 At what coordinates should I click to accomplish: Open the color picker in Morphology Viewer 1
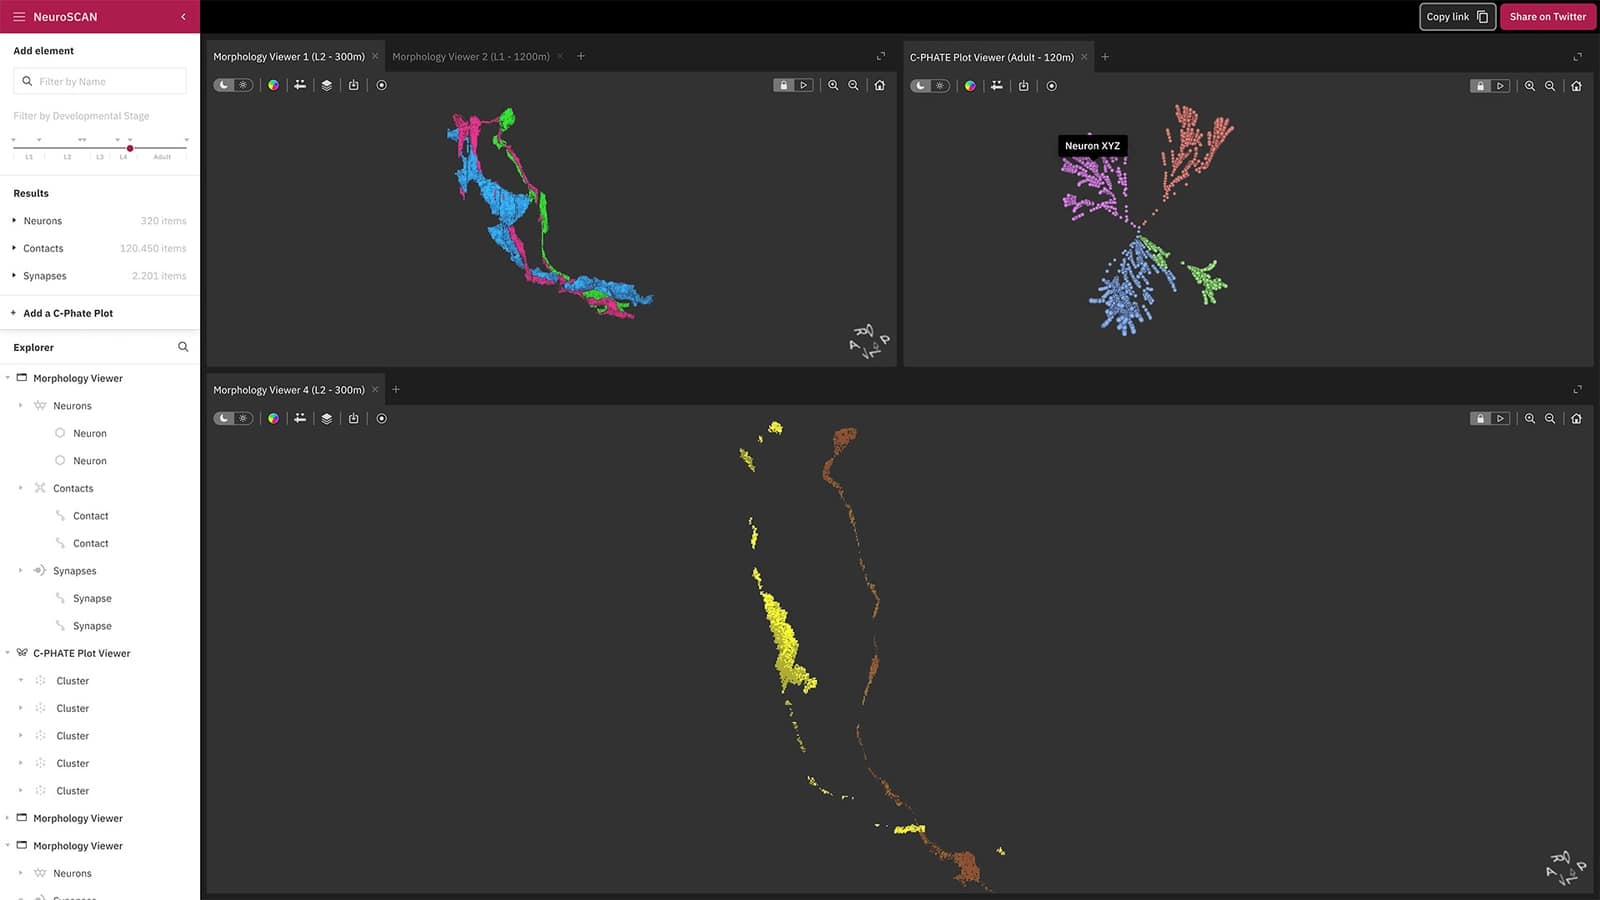[x=275, y=85]
